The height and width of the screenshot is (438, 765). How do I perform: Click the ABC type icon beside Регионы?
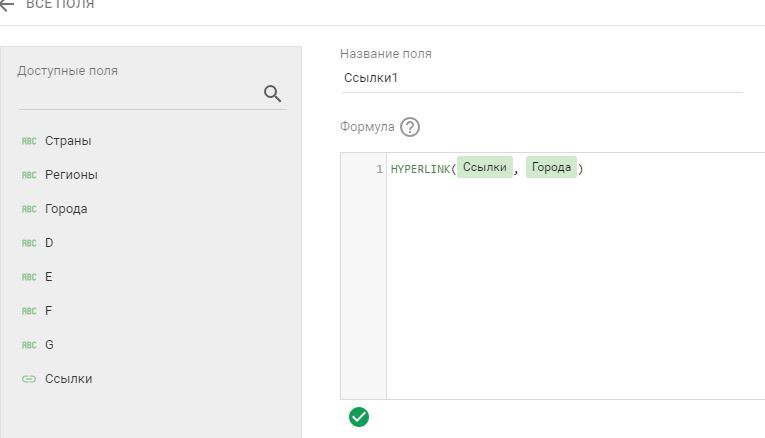tap(29, 175)
